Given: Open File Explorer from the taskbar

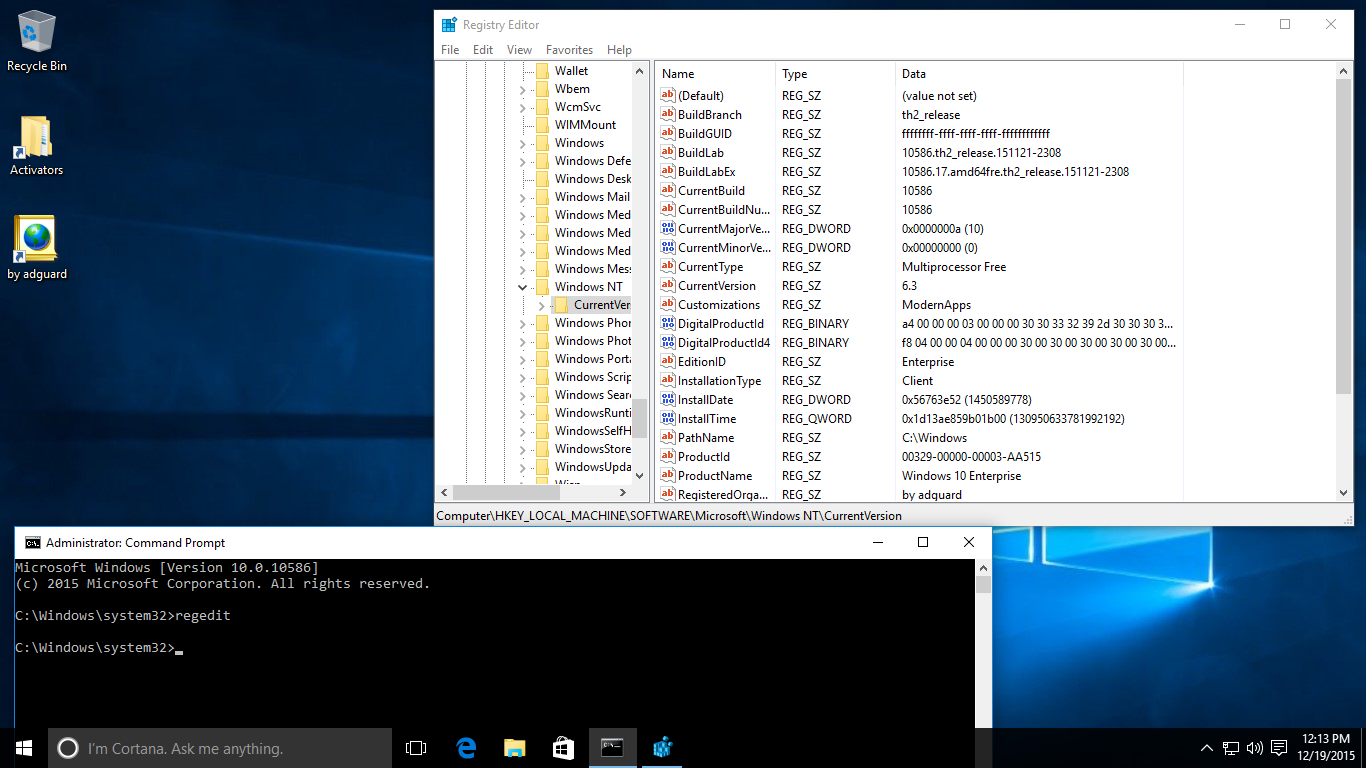Looking at the screenshot, I should pos(515,748).
